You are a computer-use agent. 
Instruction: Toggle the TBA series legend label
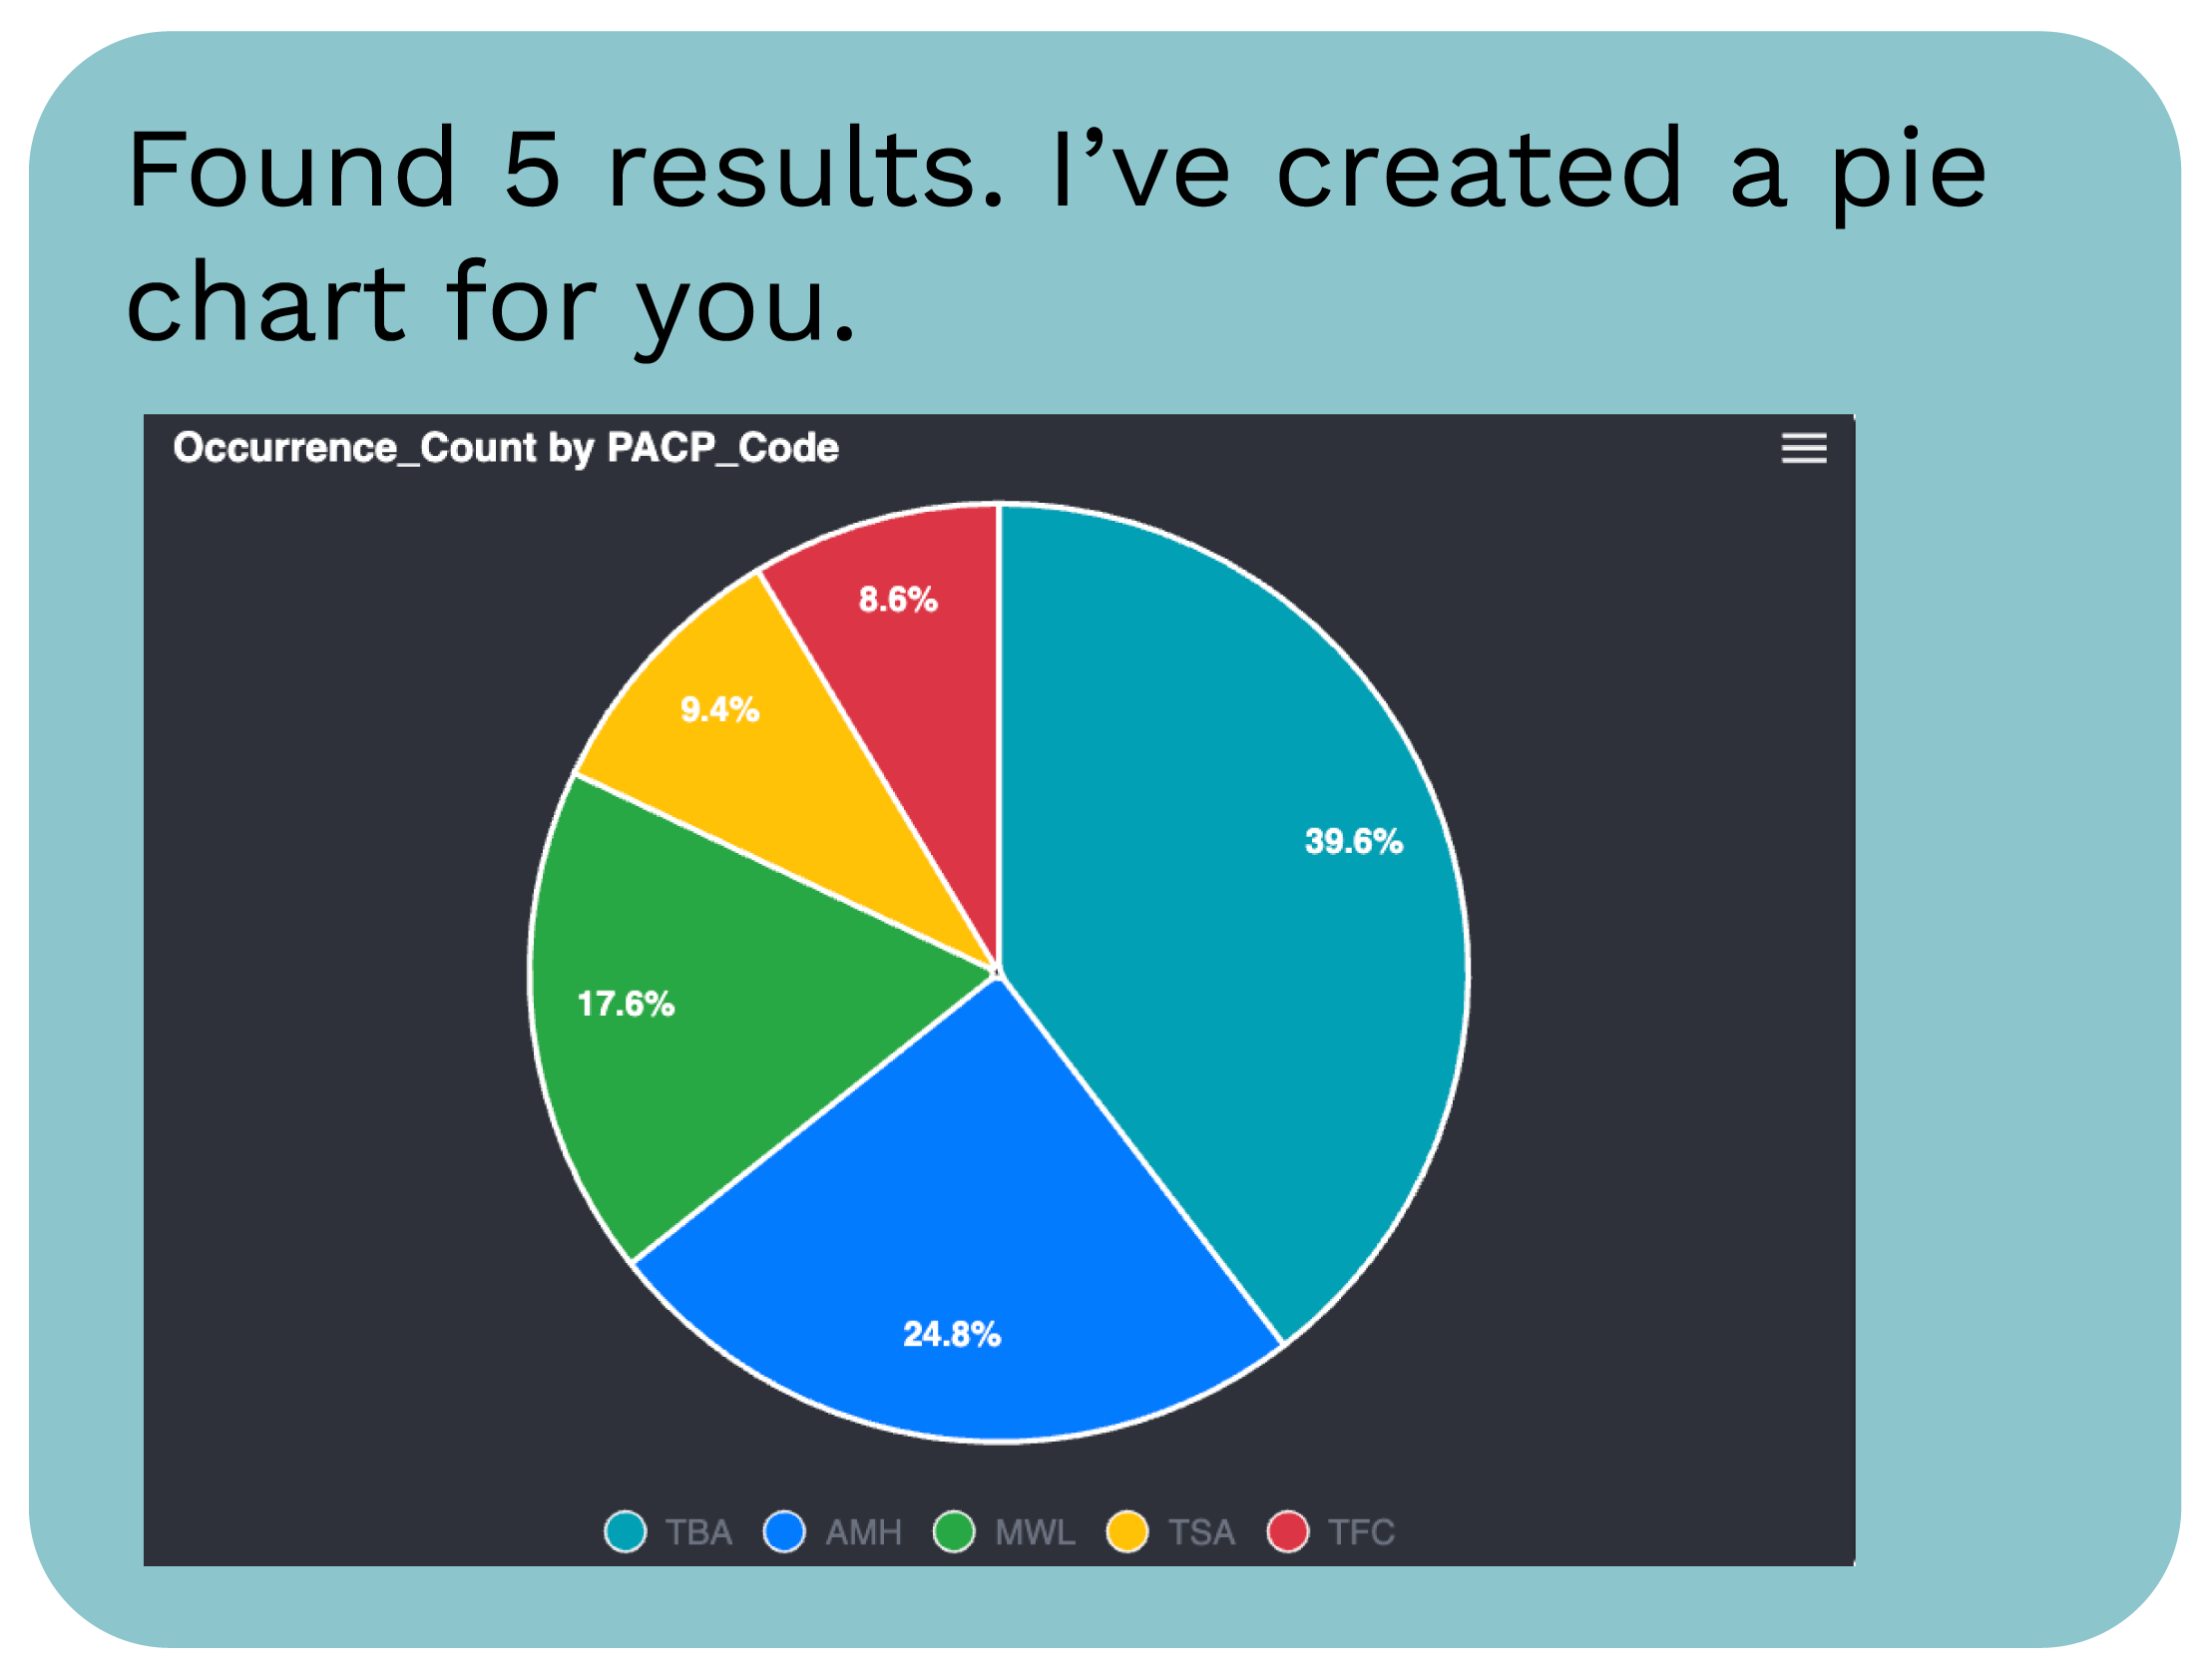(698, 1532)
